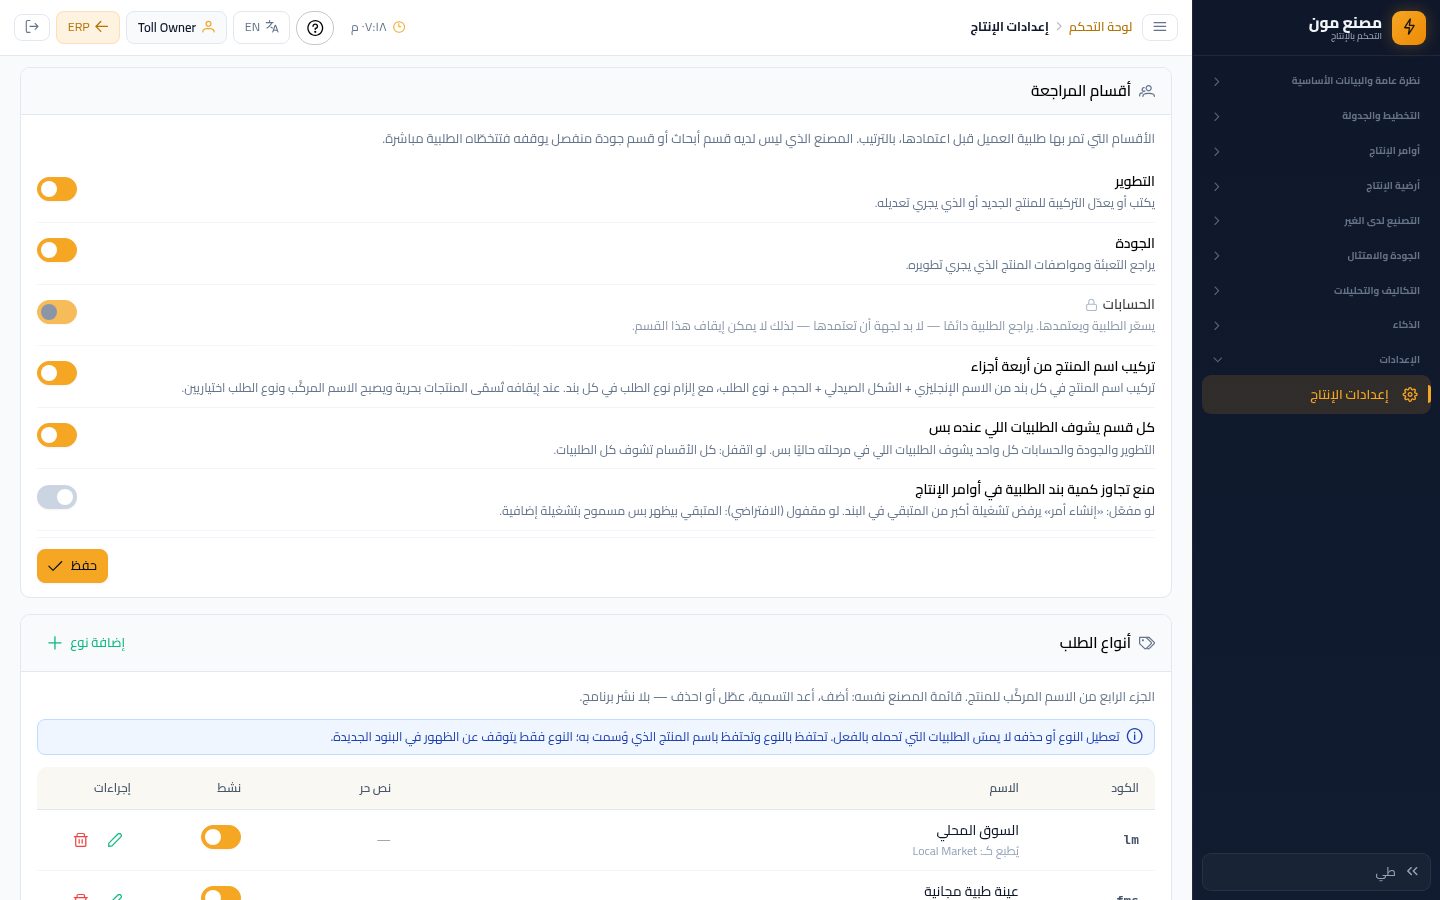Click the الاسم column header
Viewport: 1440px width, 900px height.
point(1004,788)
